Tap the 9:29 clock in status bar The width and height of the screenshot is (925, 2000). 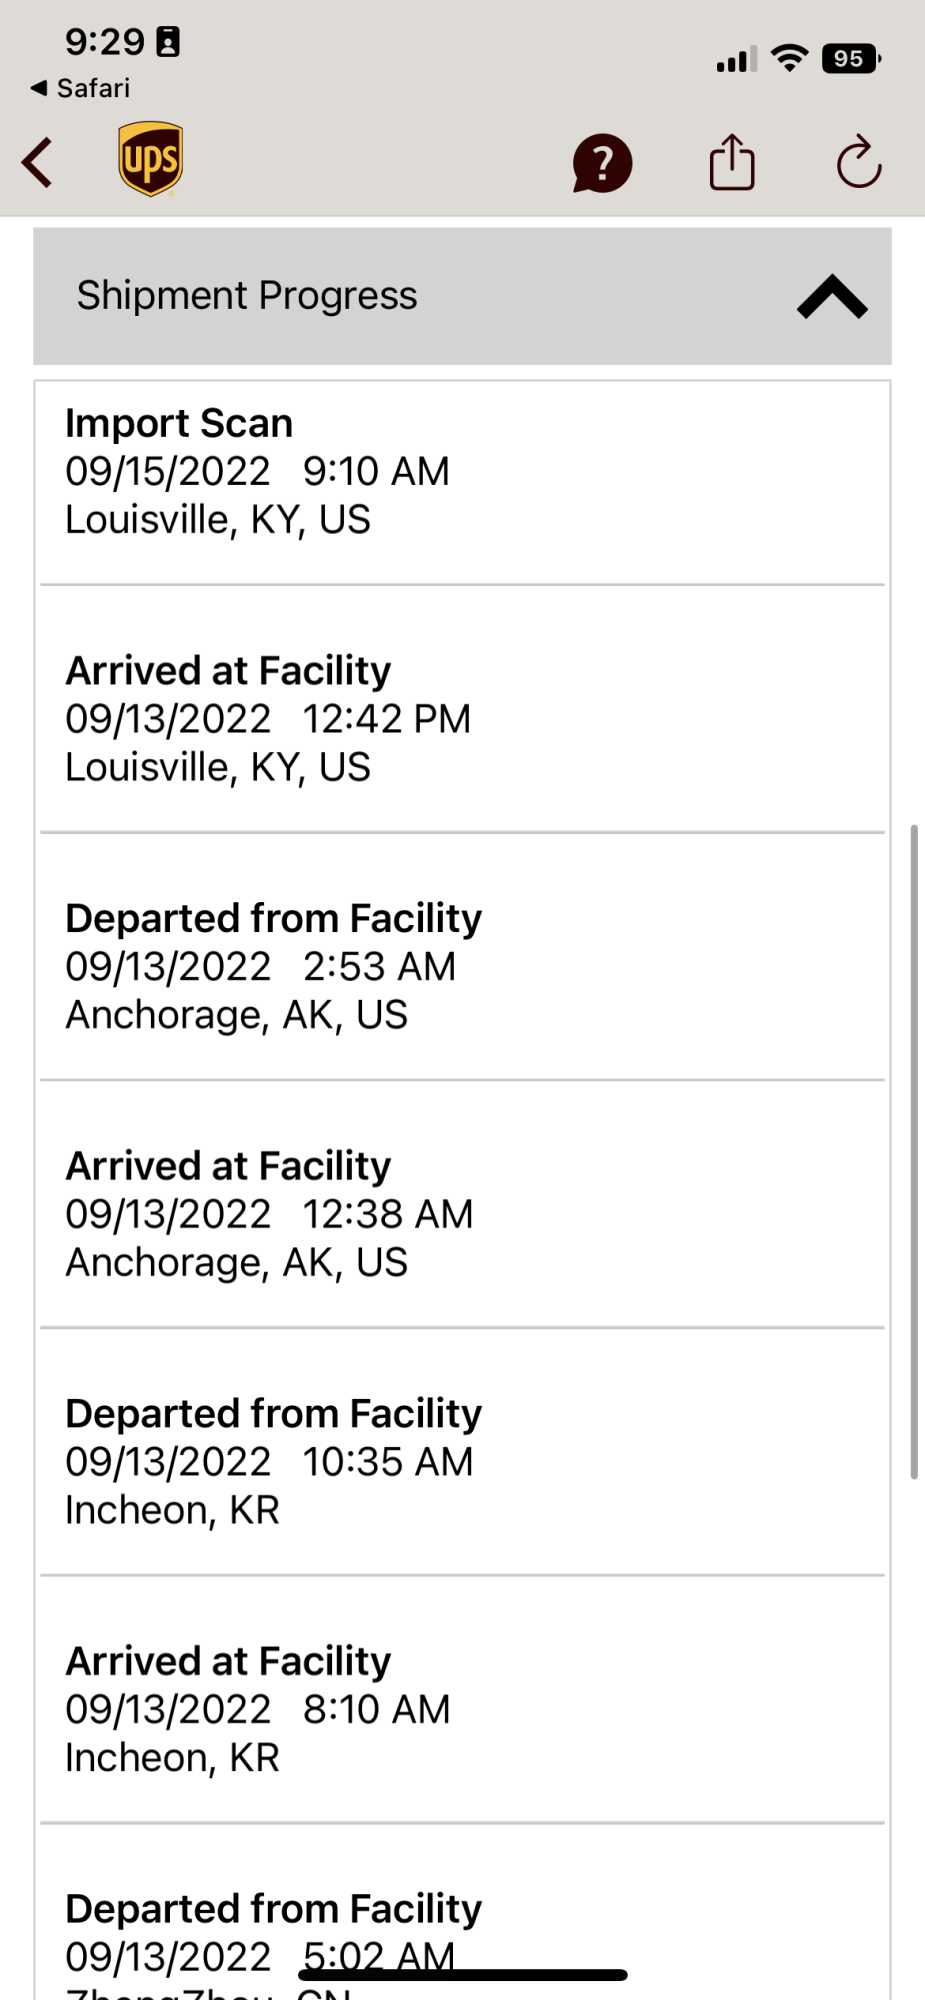coord(105,42)
